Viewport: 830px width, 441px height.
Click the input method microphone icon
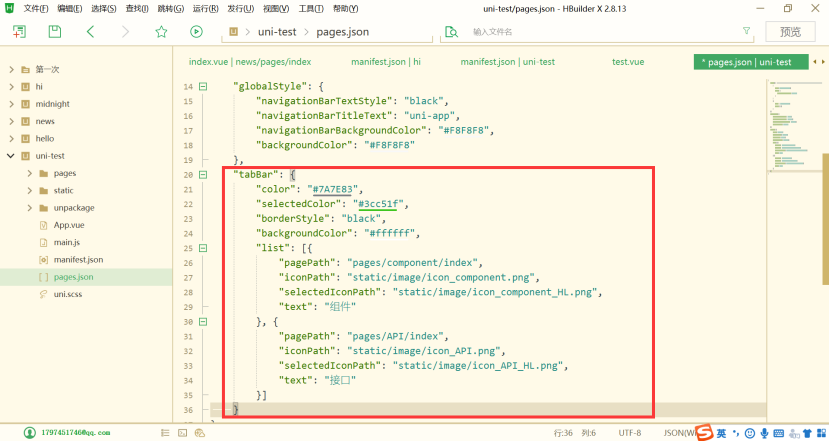click(x=764, y=433)
